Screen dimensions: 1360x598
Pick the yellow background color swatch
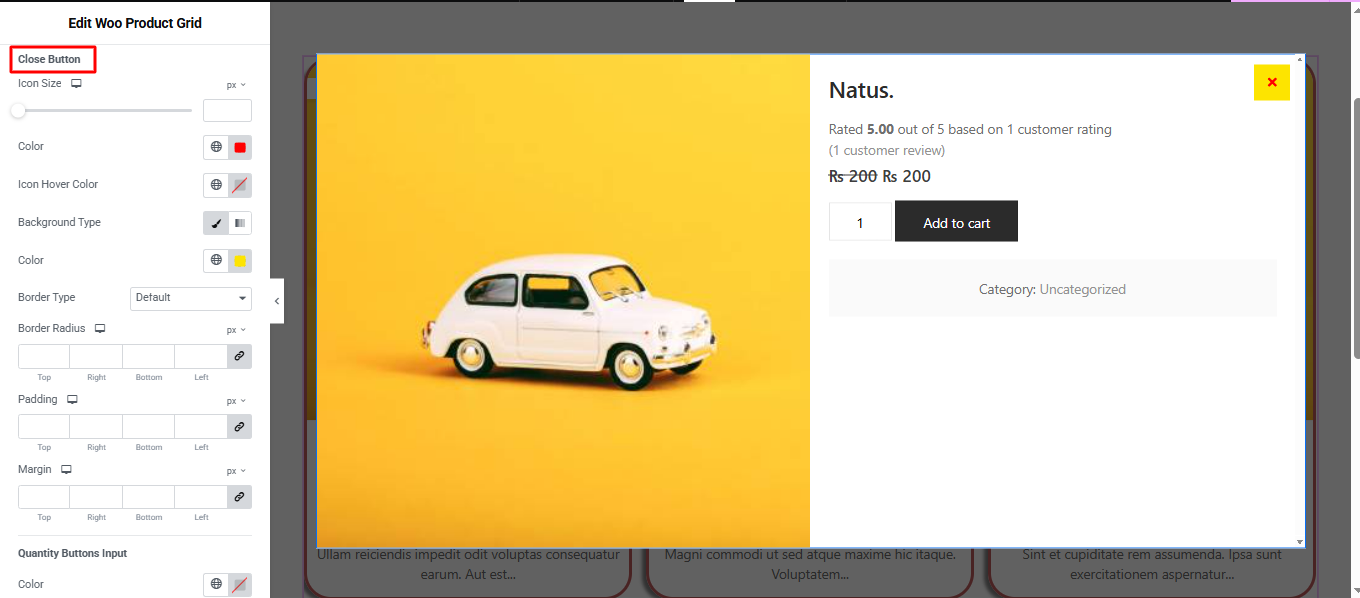coord(240,261)
